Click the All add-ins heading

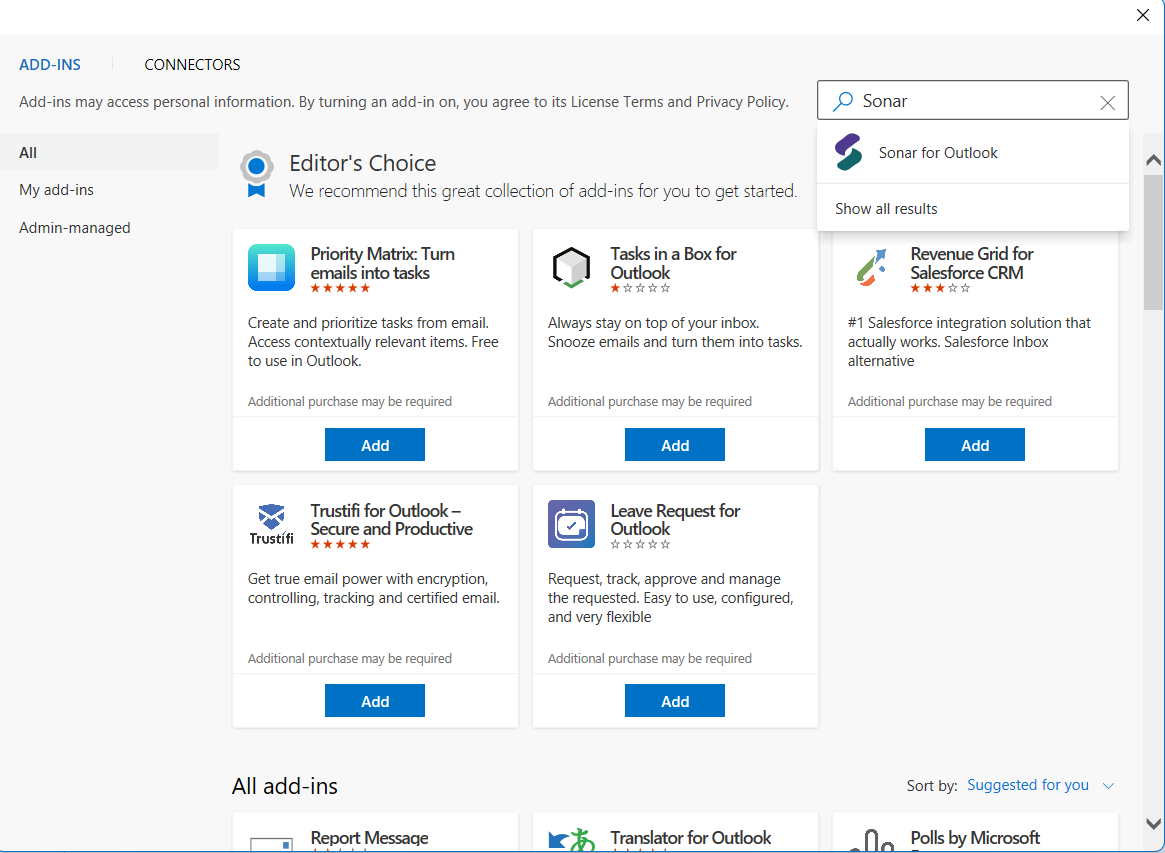point(285,786)
